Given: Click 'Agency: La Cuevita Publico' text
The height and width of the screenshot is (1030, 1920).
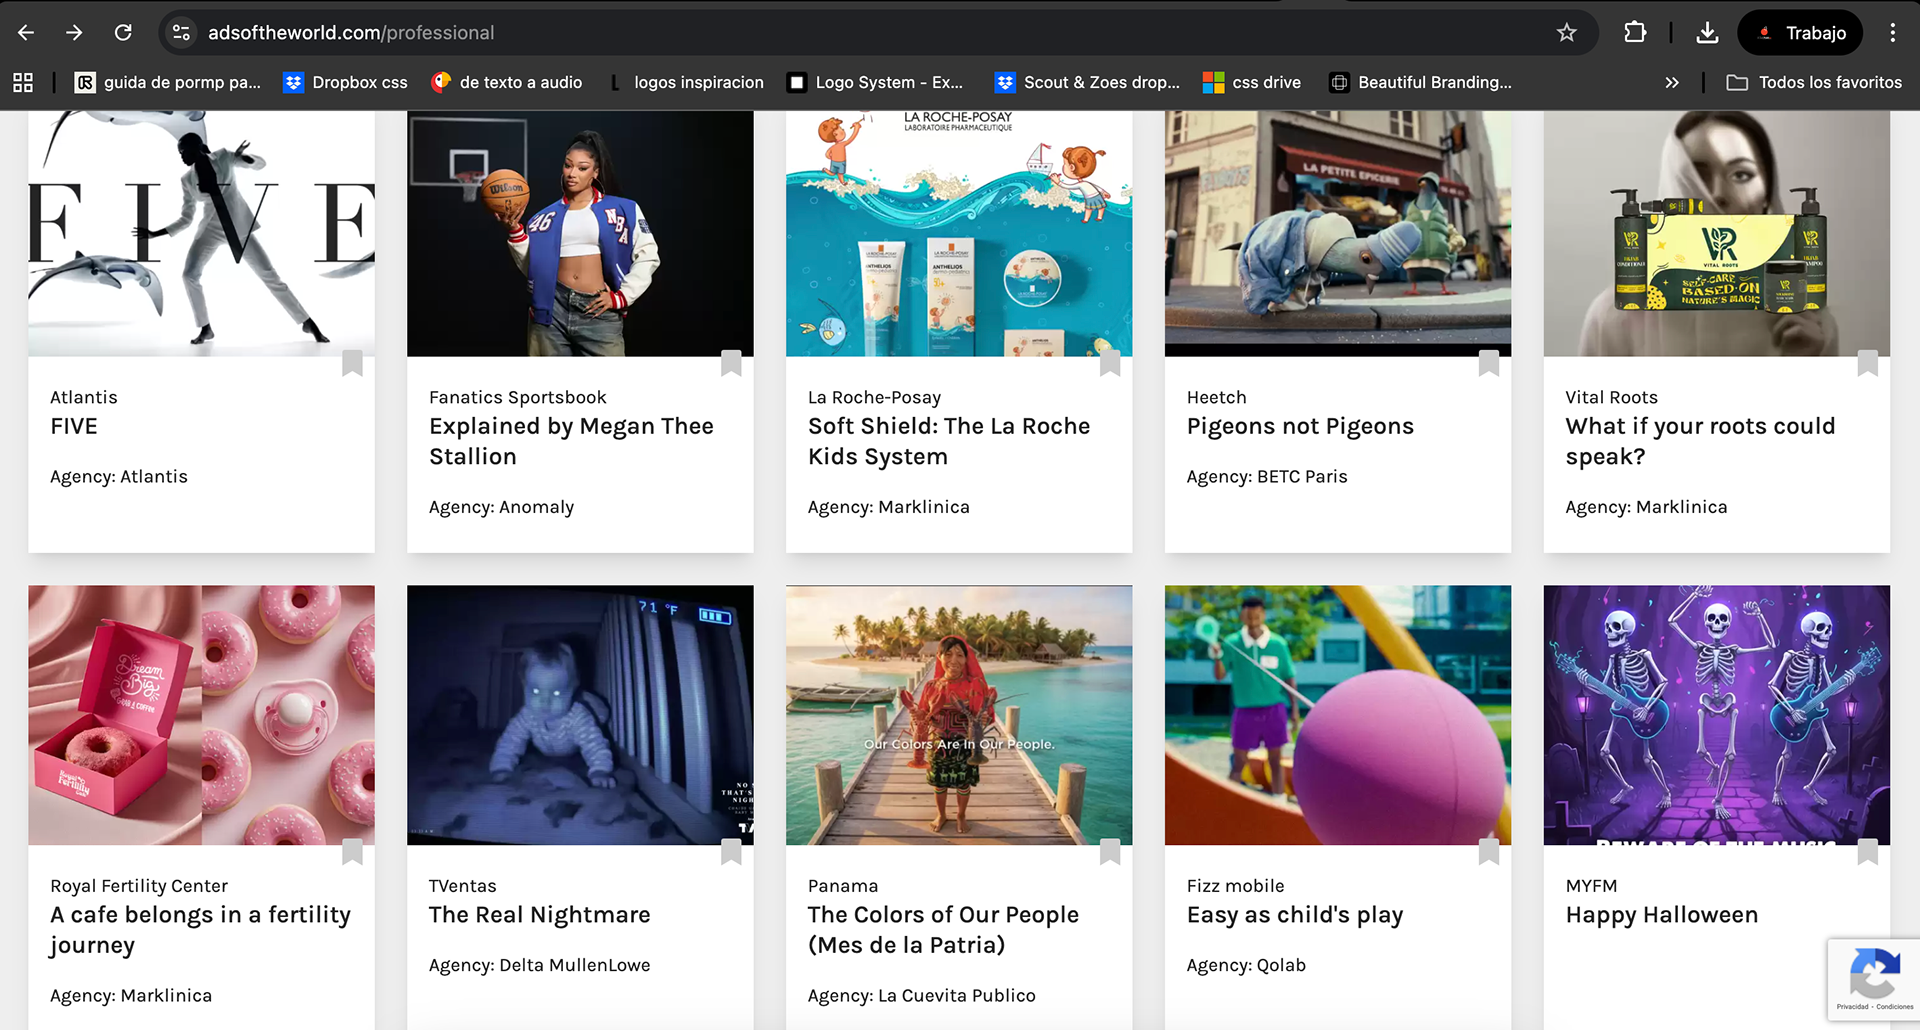Looking at the screenshot, I should click(922, 996).
